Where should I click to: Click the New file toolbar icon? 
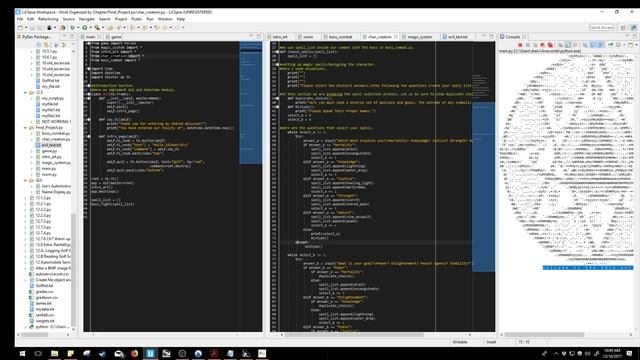tap(20, 28)
